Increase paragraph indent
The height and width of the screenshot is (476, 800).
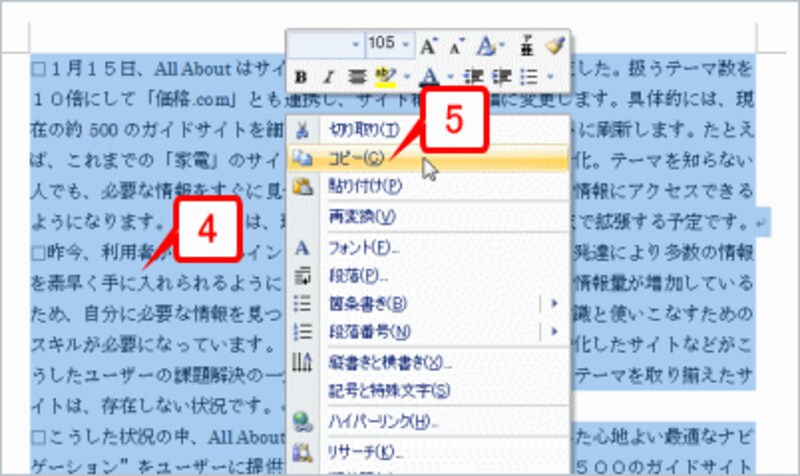[x=502, y=77]
